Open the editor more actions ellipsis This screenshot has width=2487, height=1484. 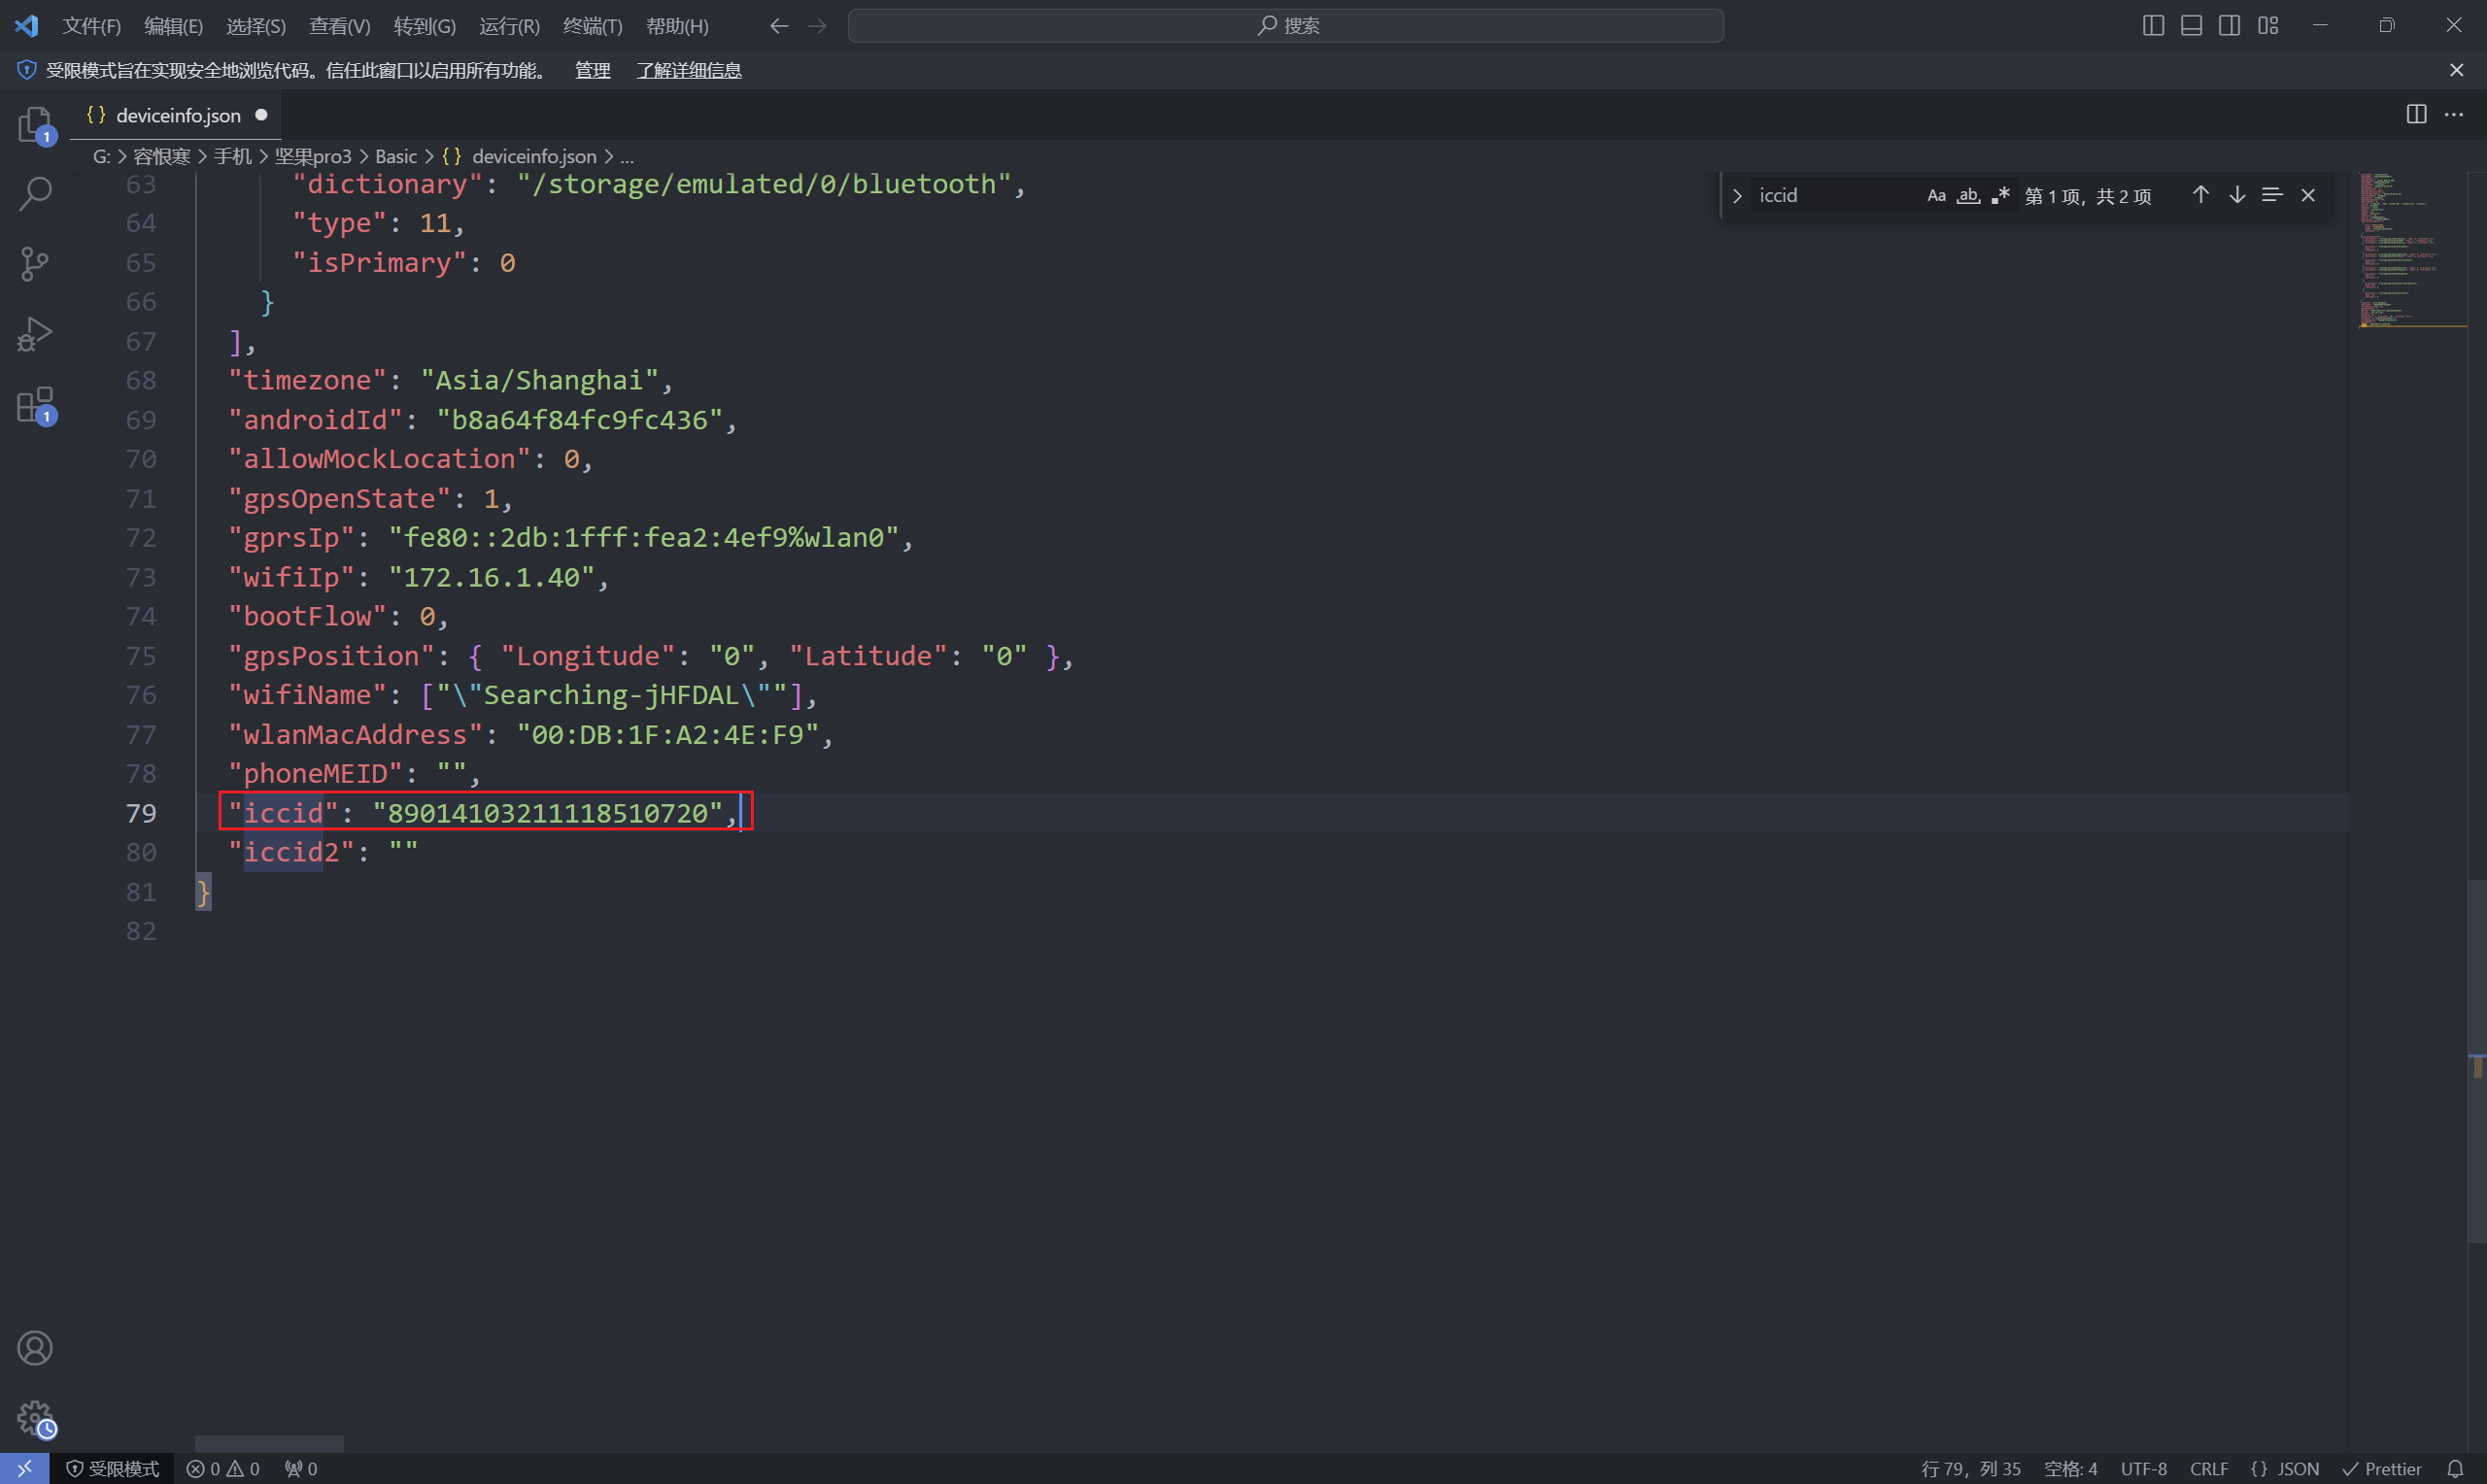pos(2454,114)
